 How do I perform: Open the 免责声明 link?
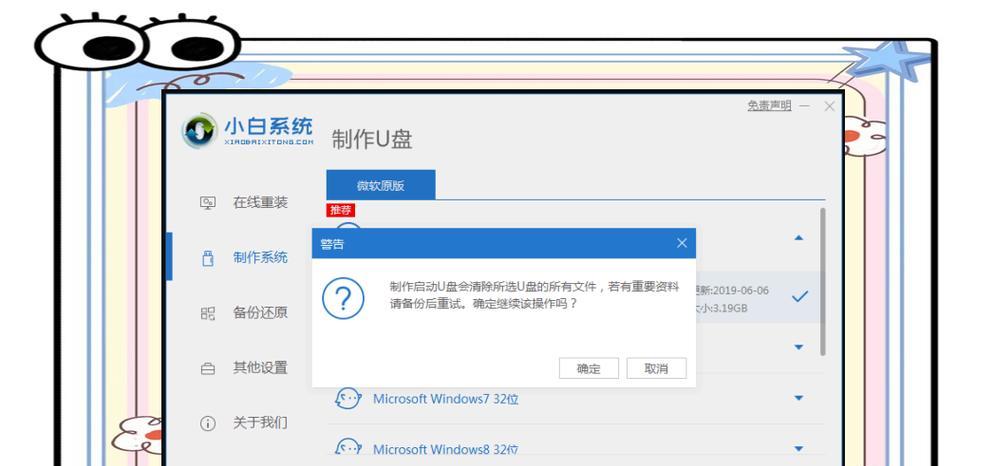(769, 106)
